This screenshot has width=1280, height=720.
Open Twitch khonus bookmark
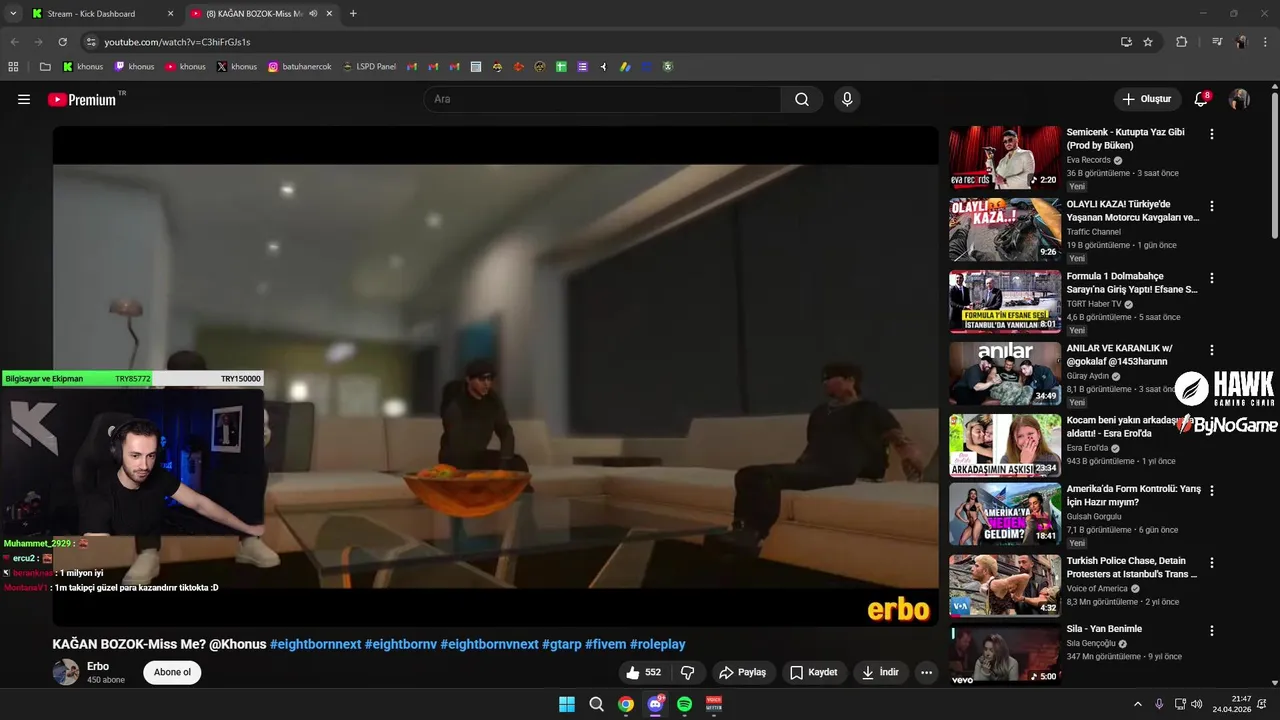coord(134,67)
